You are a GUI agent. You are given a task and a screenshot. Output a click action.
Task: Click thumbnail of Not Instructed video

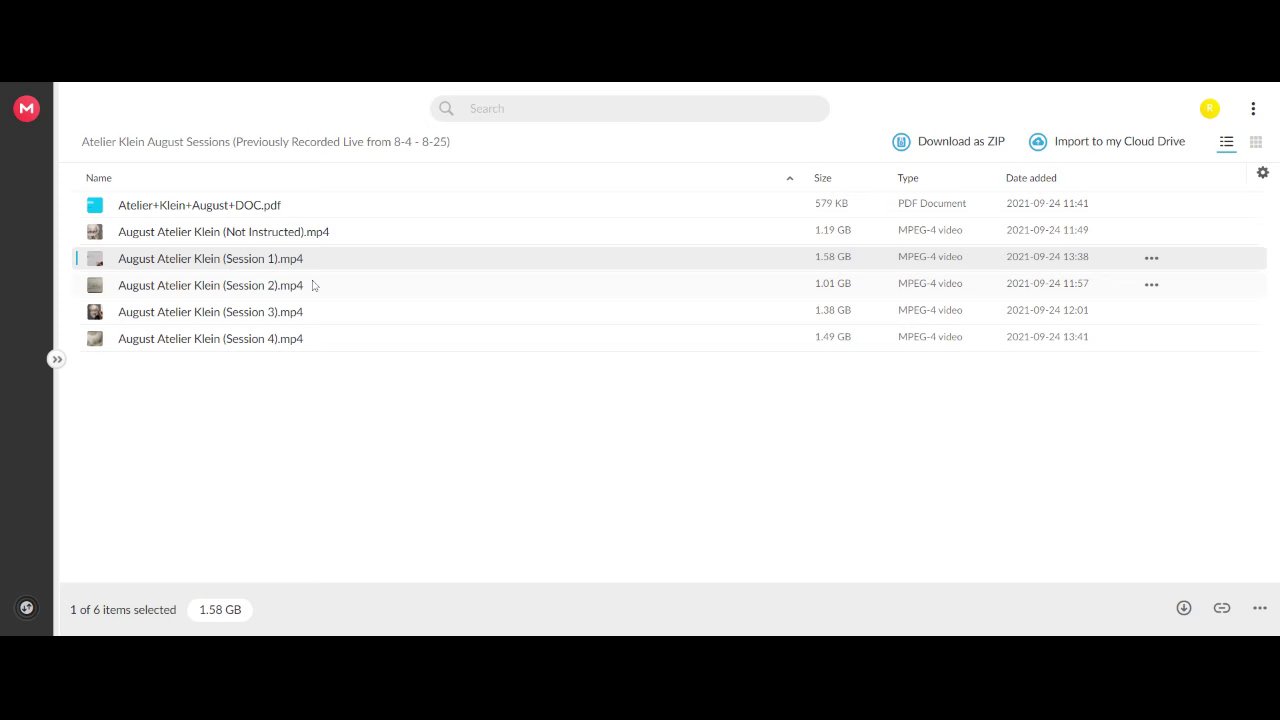[x=95, y=232]
